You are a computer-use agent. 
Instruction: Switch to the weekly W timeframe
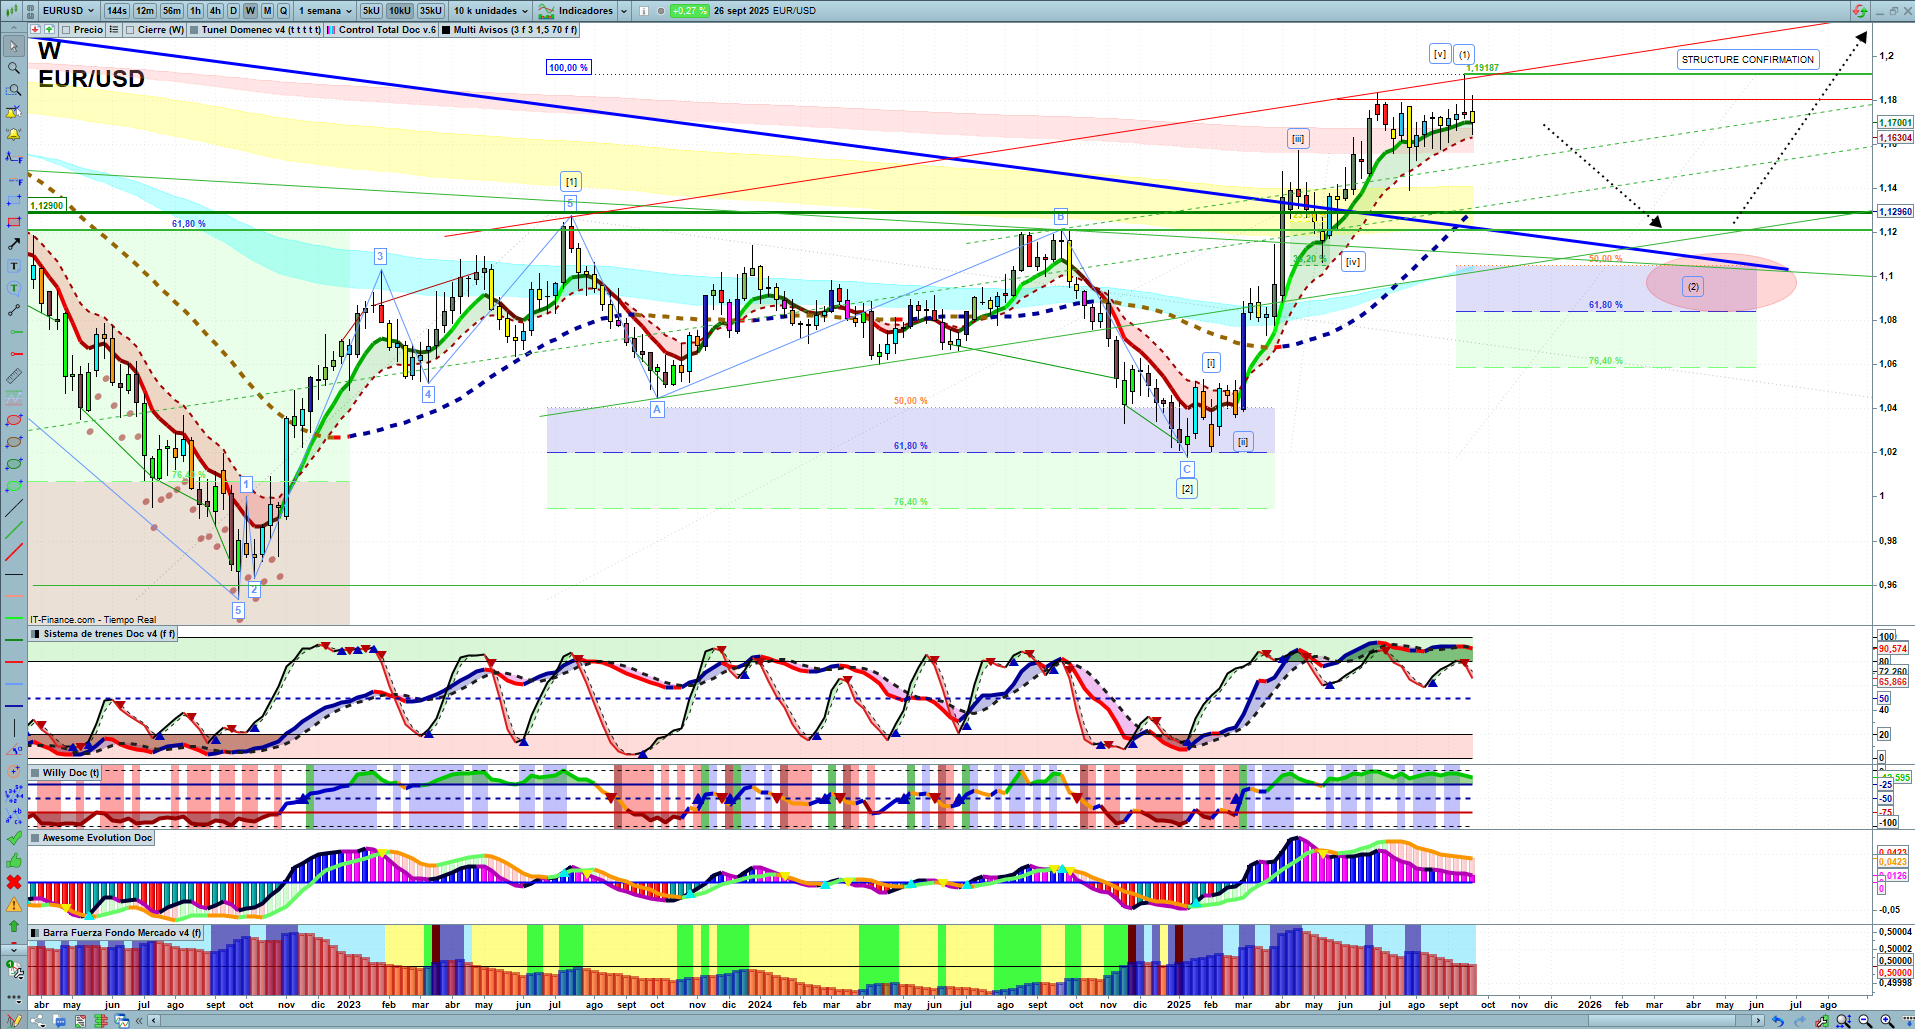(x=250, y=11)
